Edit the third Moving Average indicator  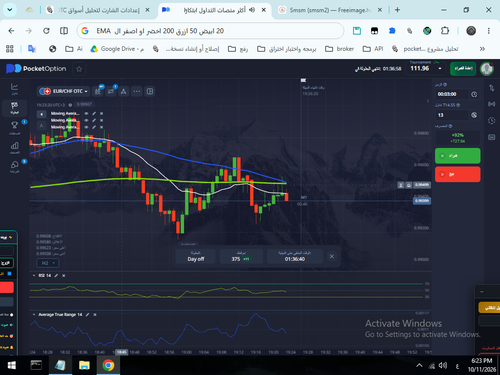pos(94,127)
